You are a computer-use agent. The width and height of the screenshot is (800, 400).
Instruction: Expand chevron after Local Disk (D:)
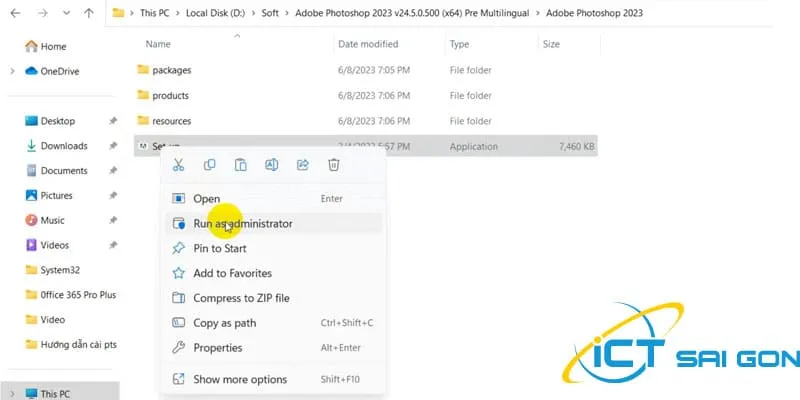(x=253, y=13)
